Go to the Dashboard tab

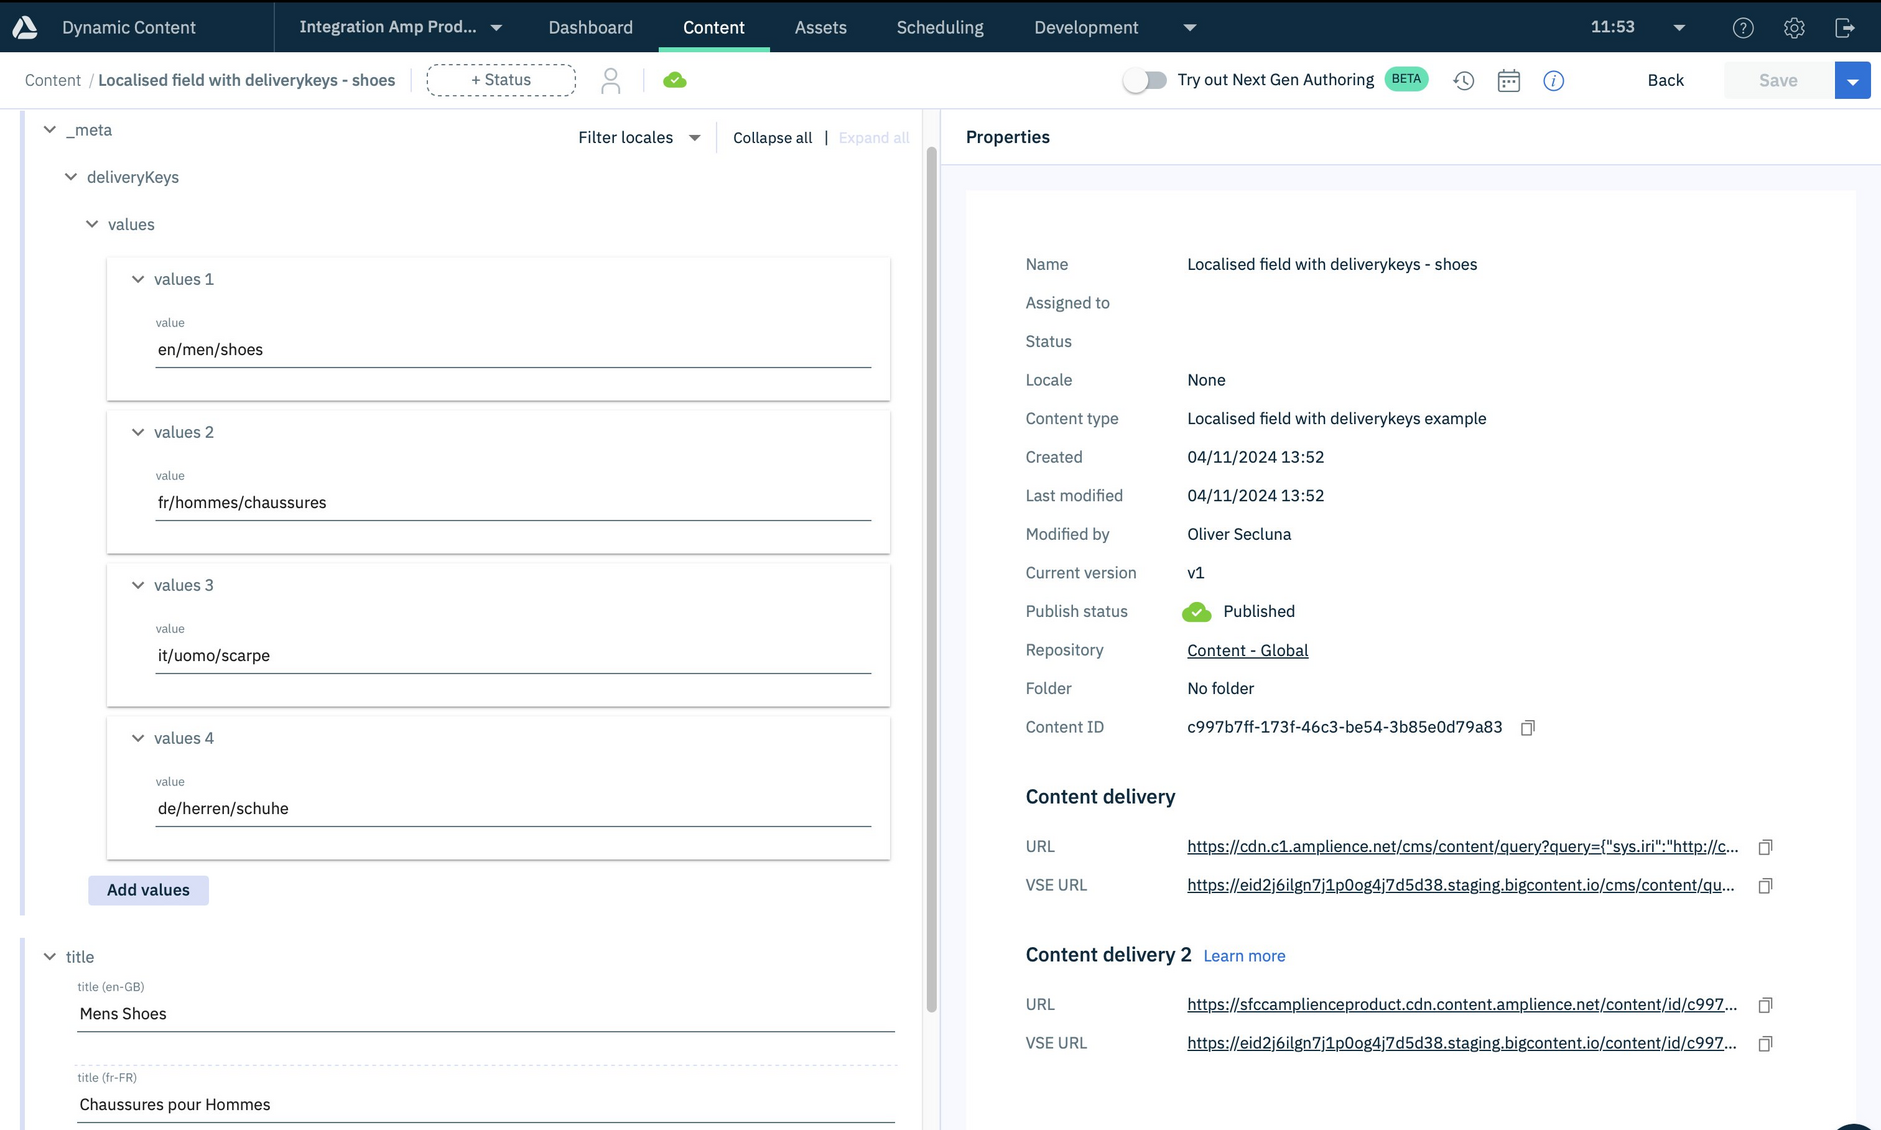point(590,27)
